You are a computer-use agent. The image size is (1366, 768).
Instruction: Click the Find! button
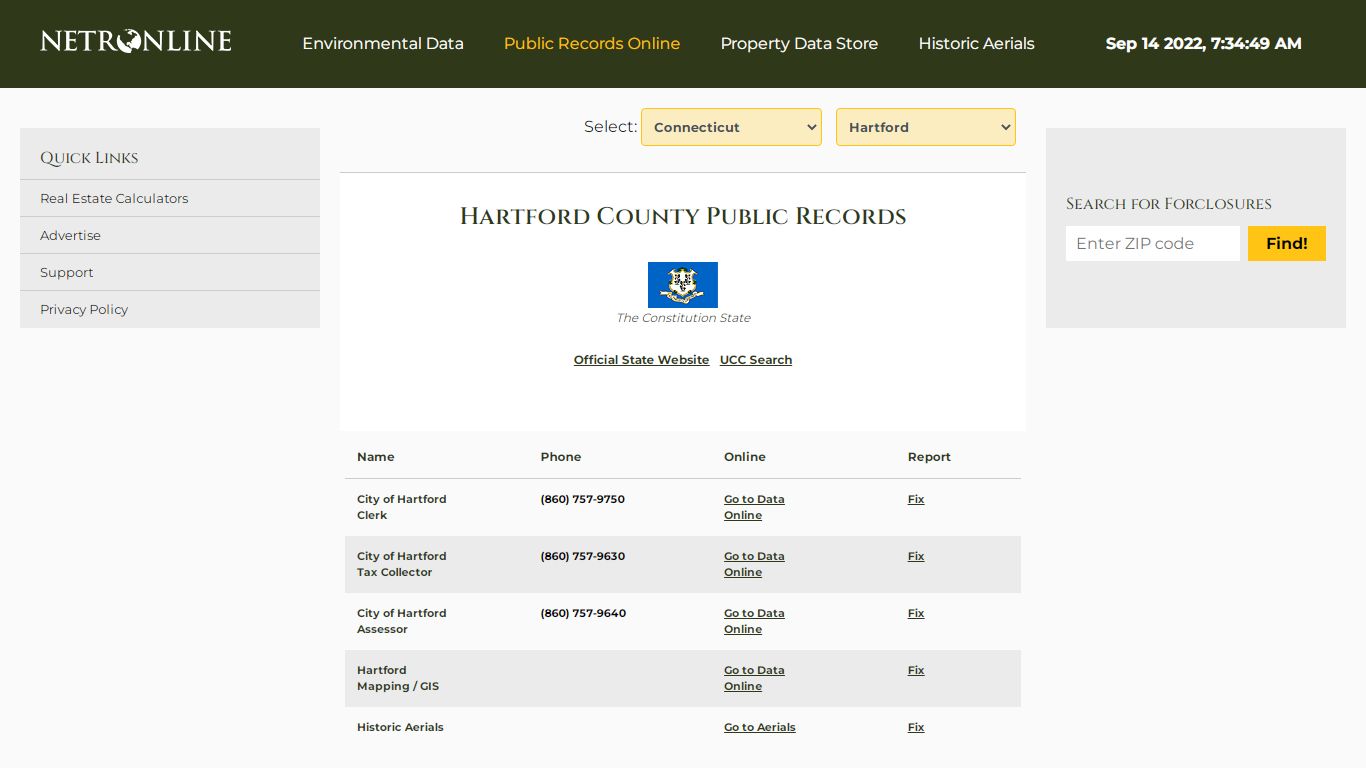coord(1287,243)
